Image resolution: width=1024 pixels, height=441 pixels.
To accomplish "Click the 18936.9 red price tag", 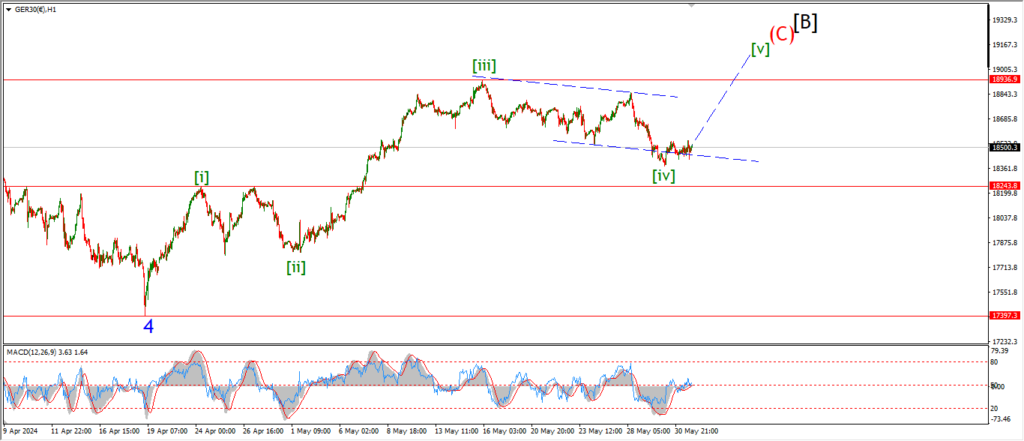I will pos(1004,78).
